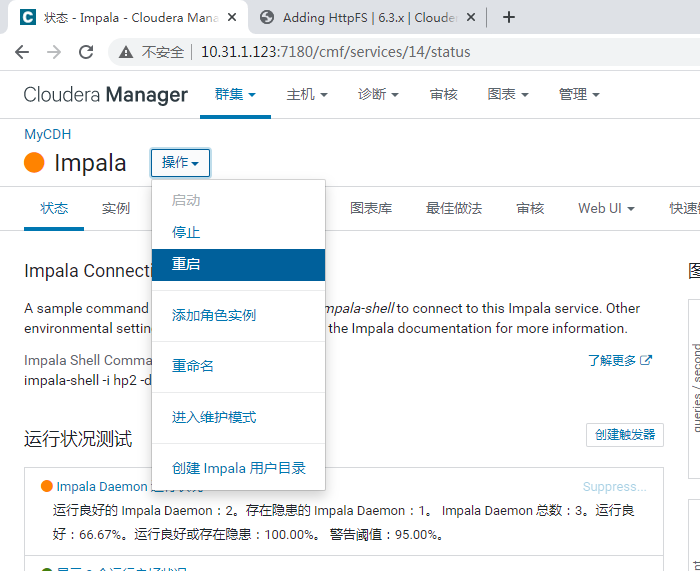Click the Impala service title text
Screen dimensions: 700x571
click(x=90, y=163)
